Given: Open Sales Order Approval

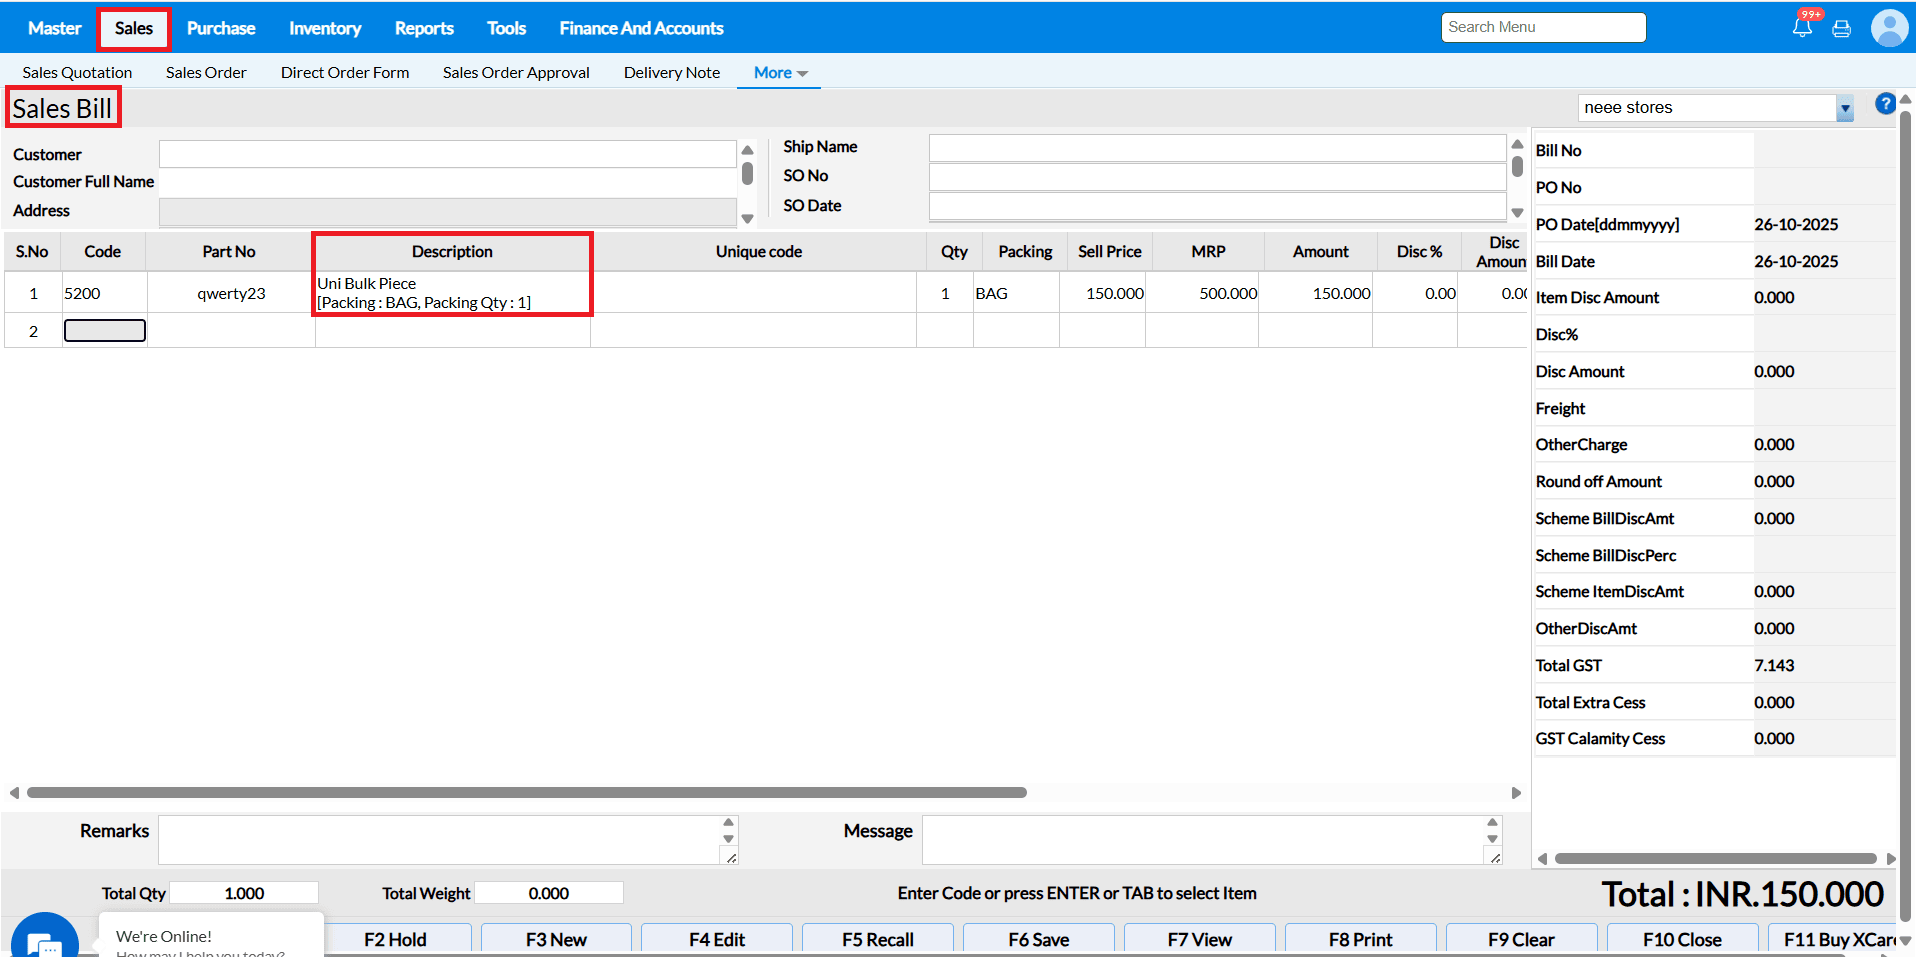Looking at the screenshot, I should [516, 72].
